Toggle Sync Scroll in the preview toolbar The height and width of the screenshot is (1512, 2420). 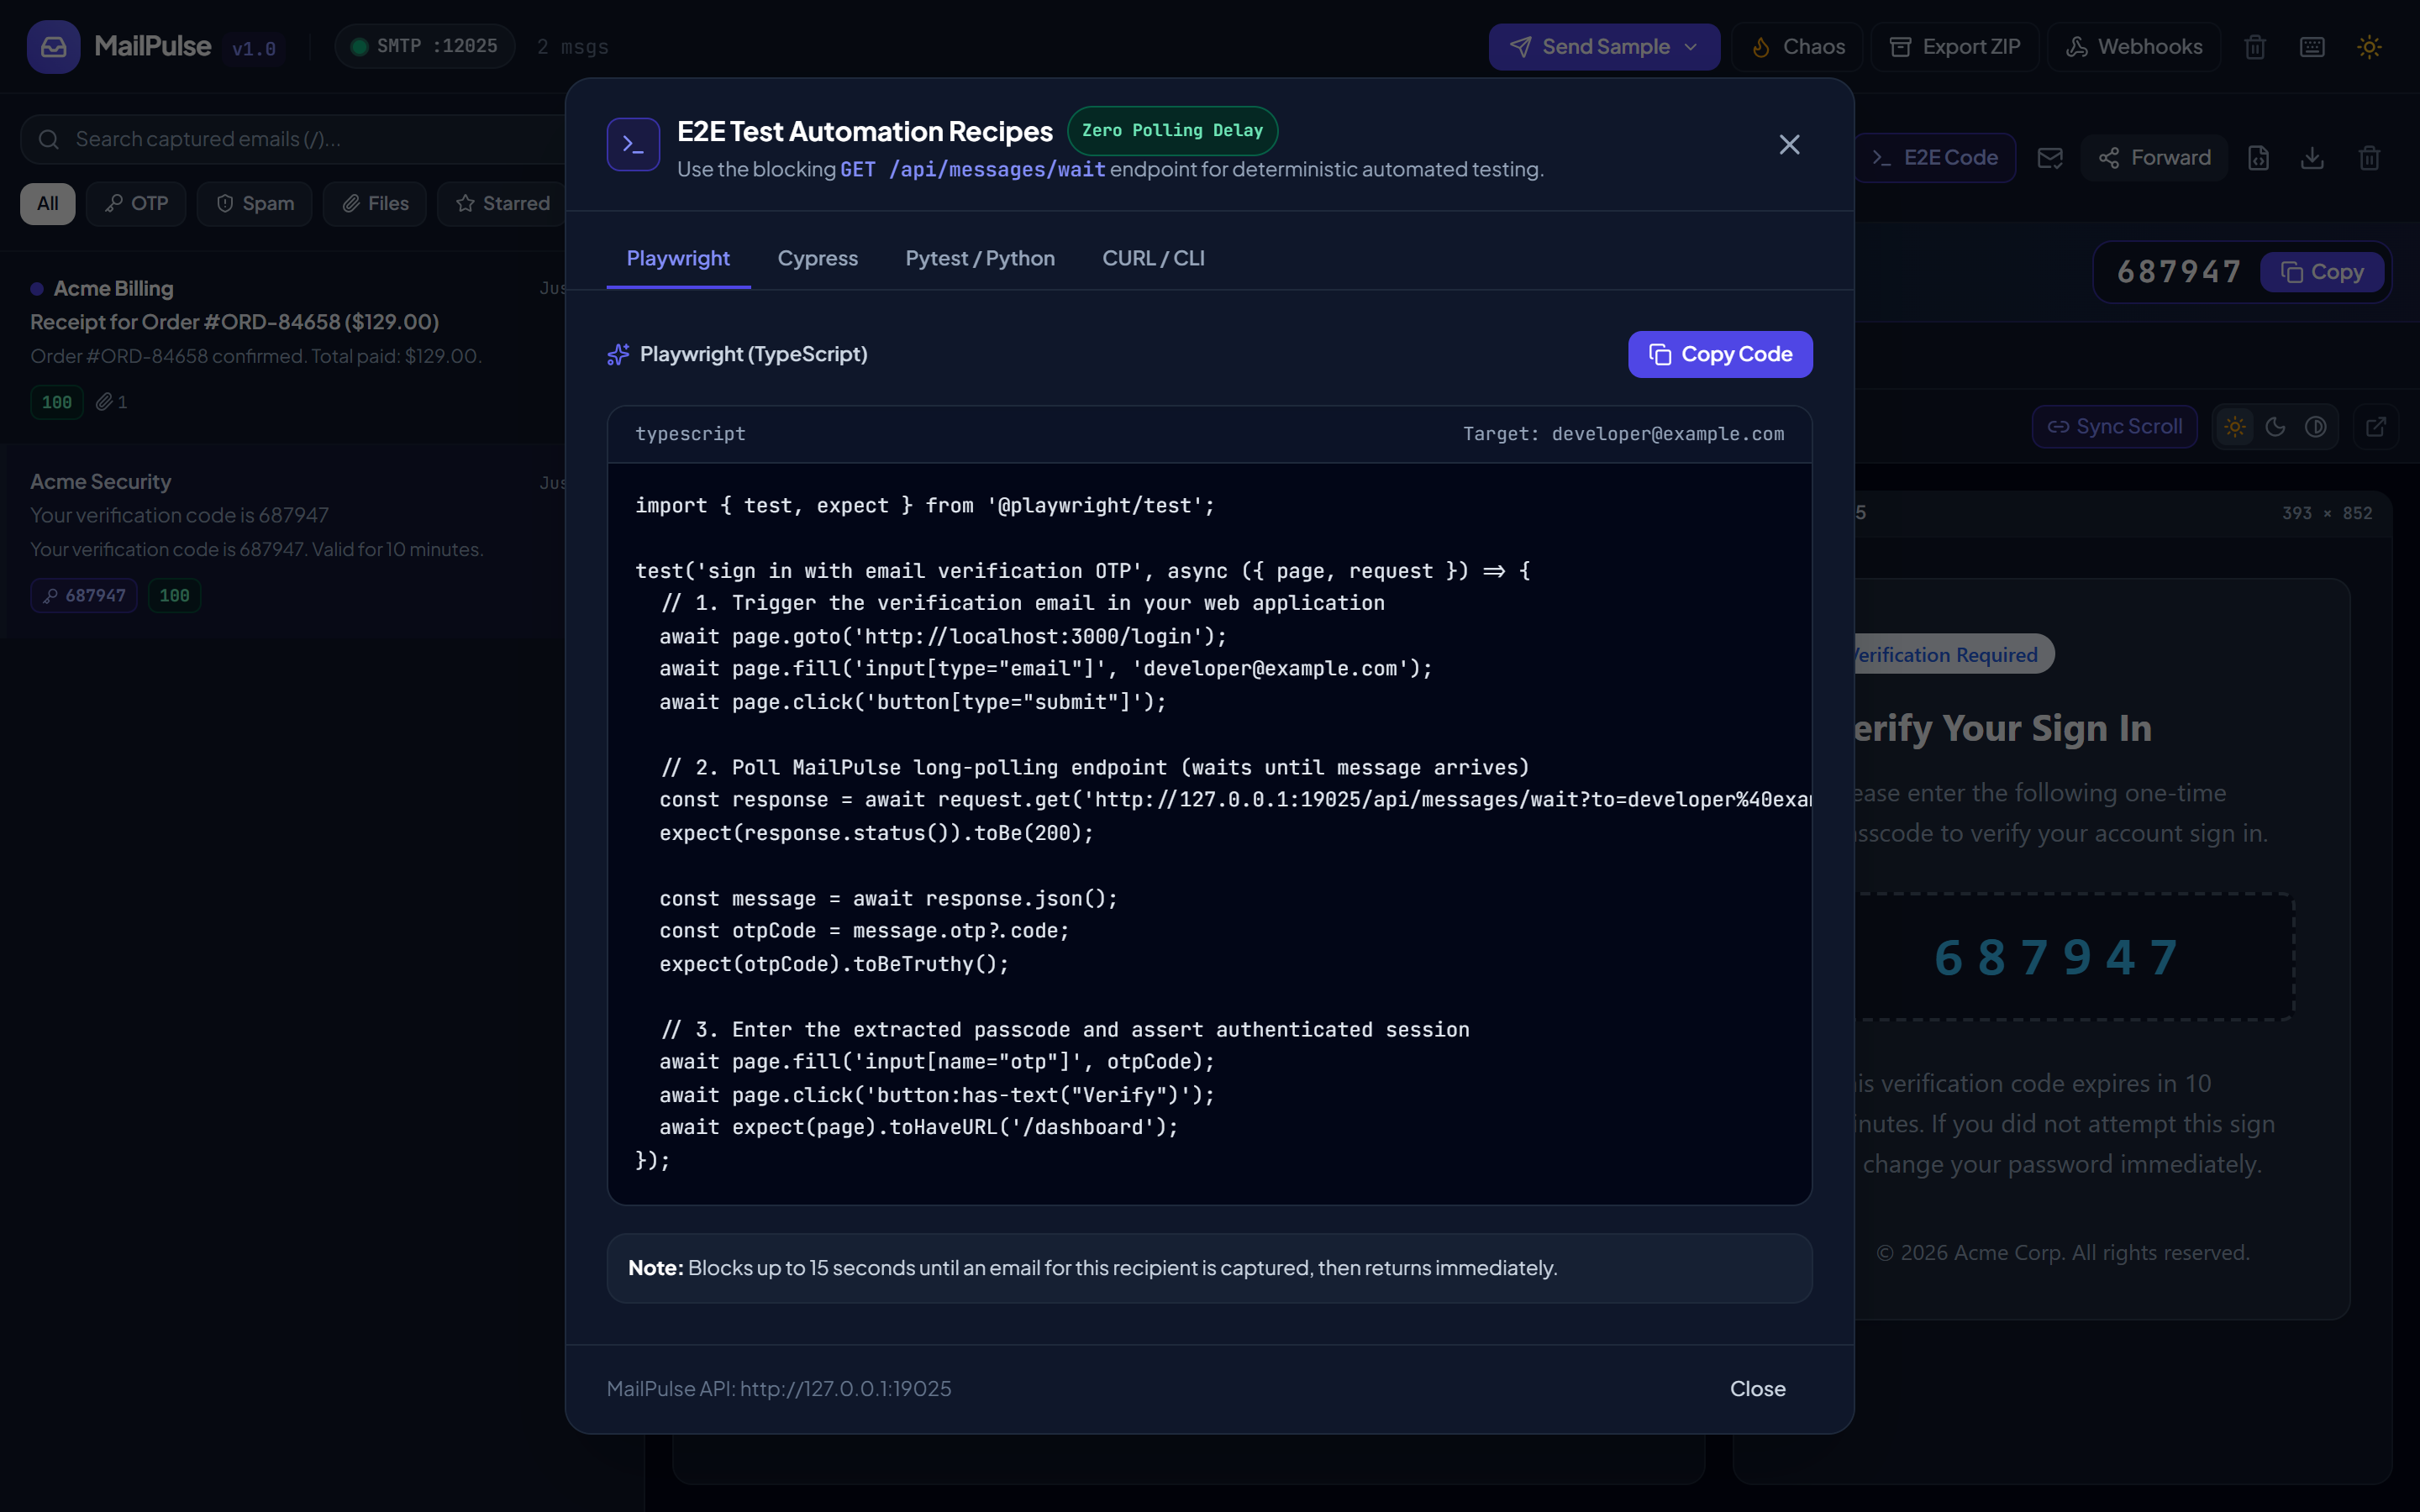(2114, 427)
